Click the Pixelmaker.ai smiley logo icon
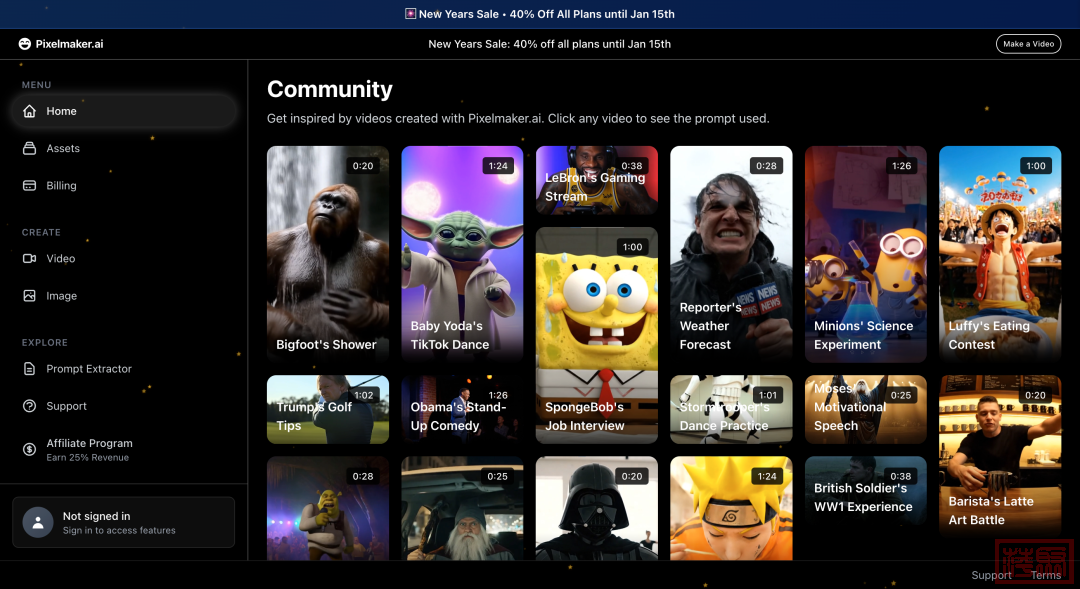The image size is (1080, 589). [x=25, y=44]
